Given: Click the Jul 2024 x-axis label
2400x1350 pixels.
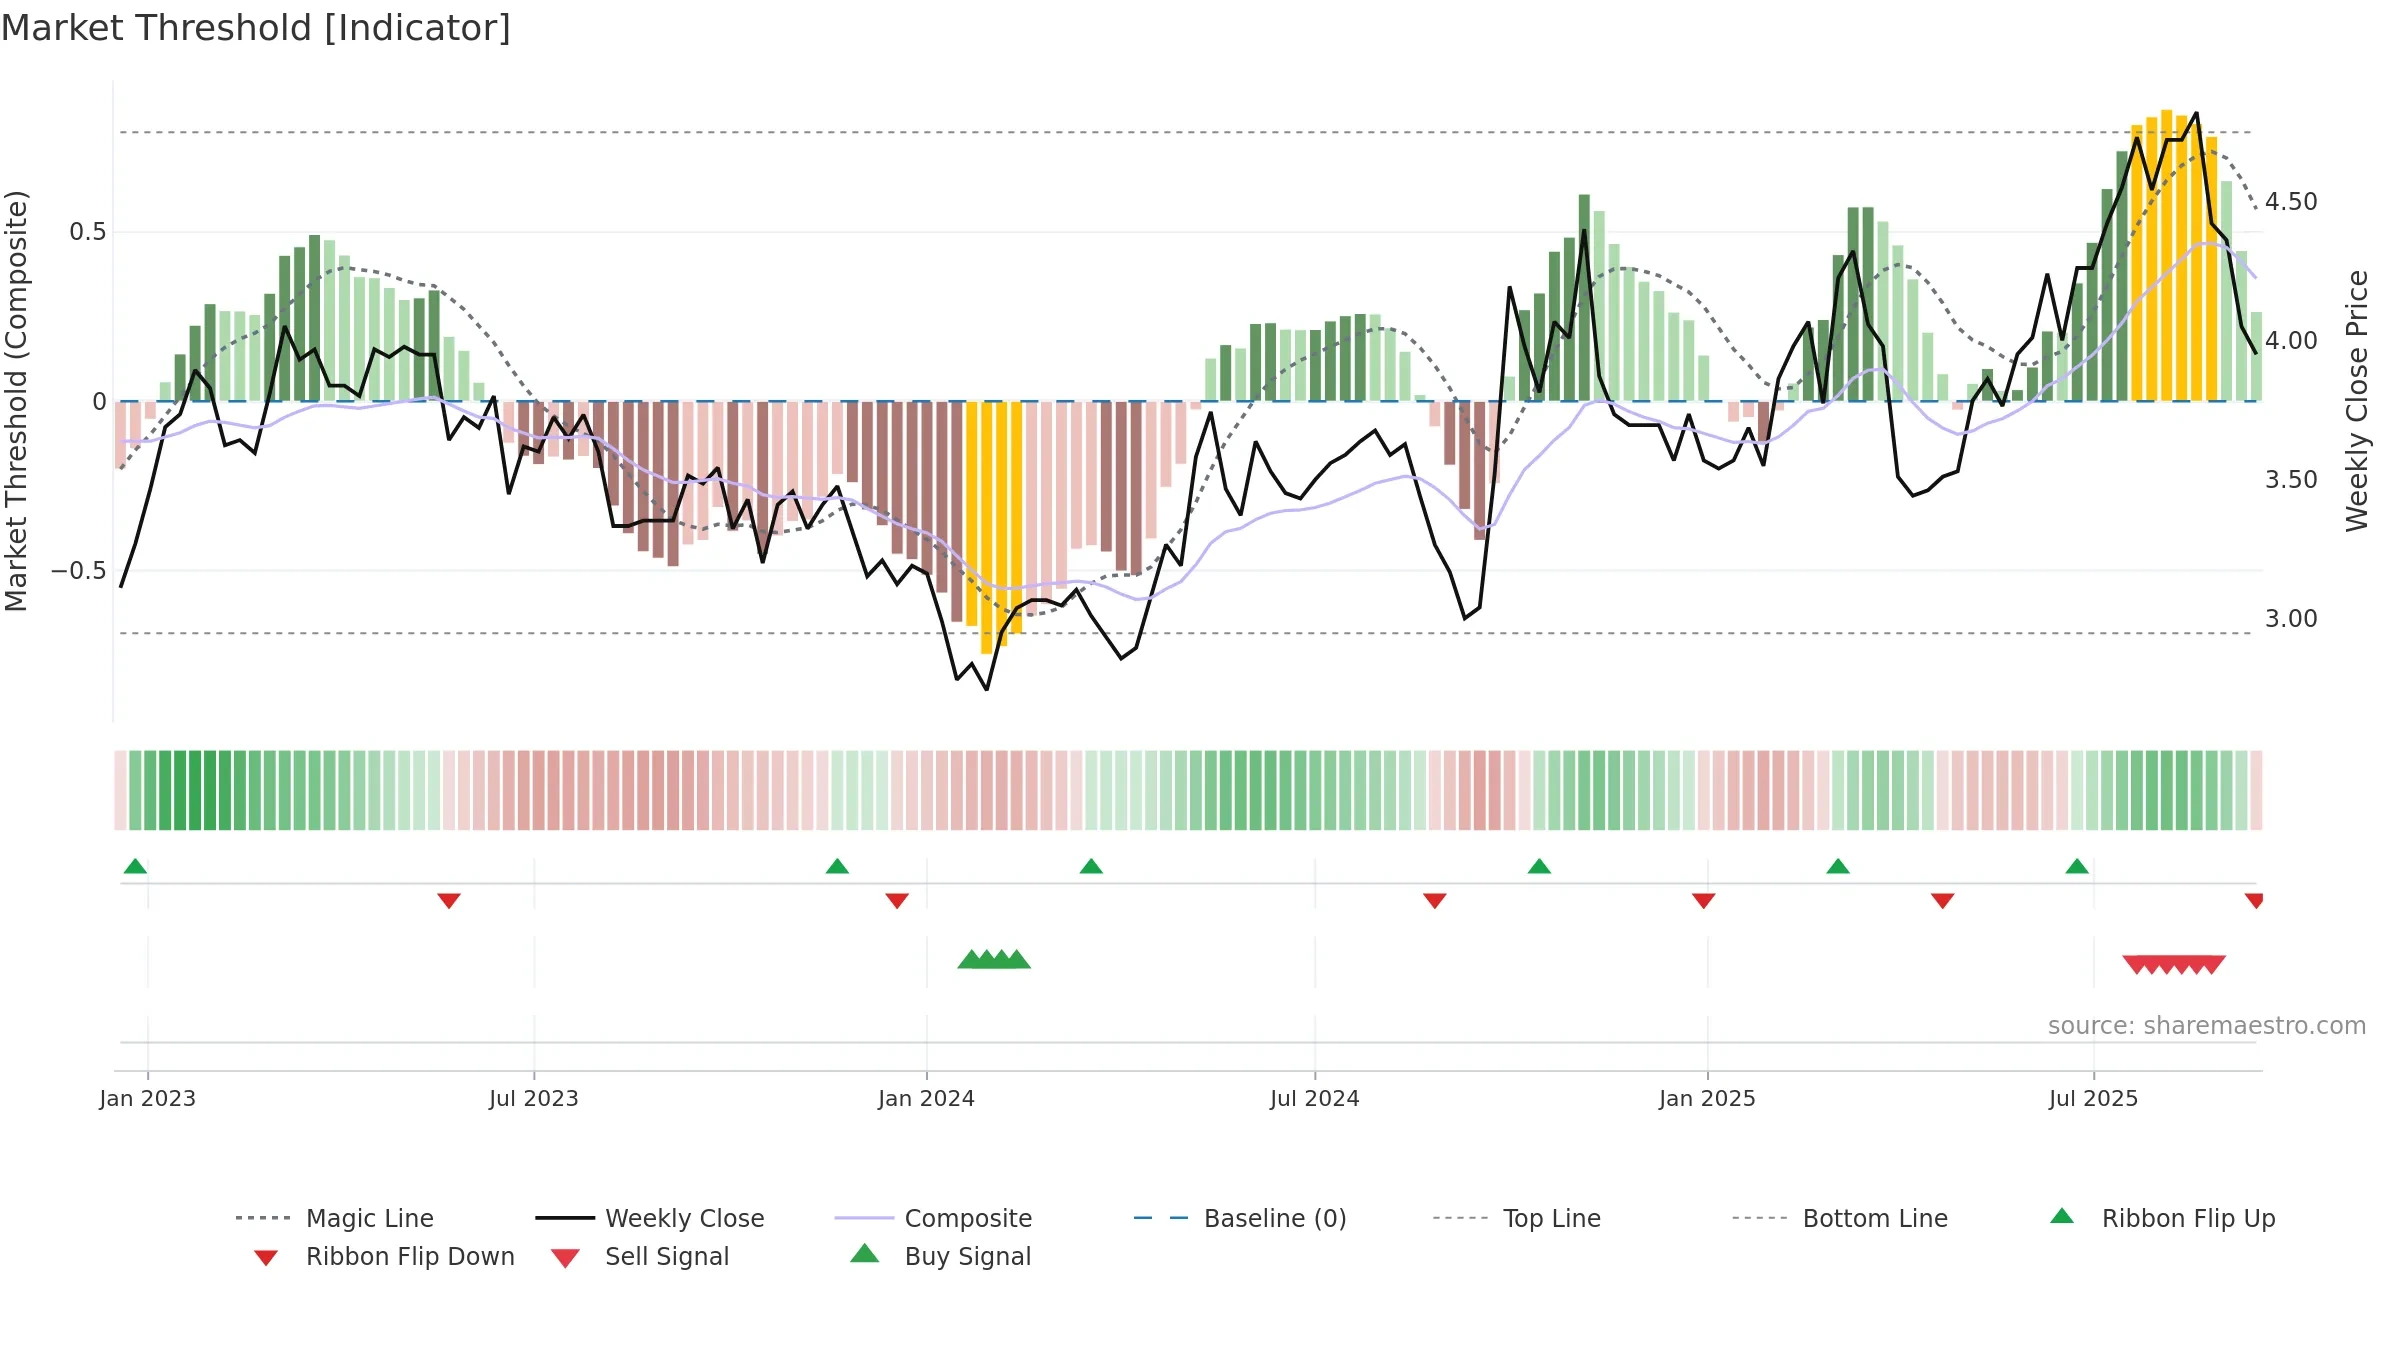Looking at the screenshot, I should coord(1315,1098).
